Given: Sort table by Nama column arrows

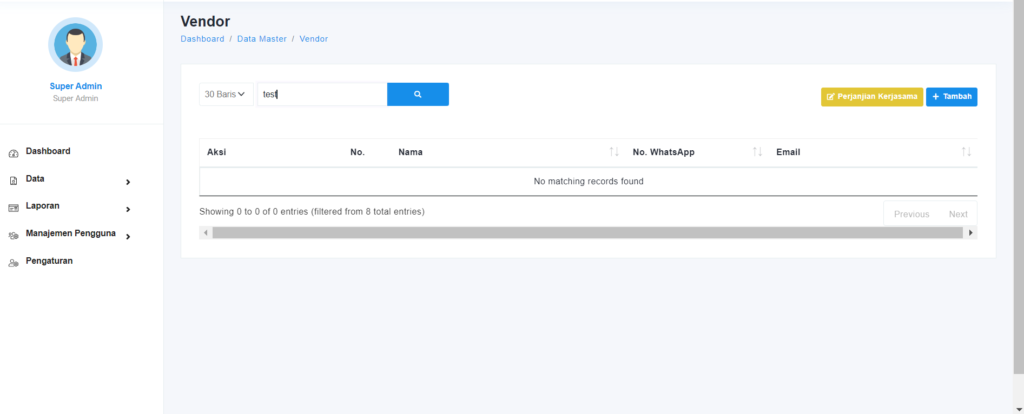Looking at the screenshot, I should pos(614,152).
